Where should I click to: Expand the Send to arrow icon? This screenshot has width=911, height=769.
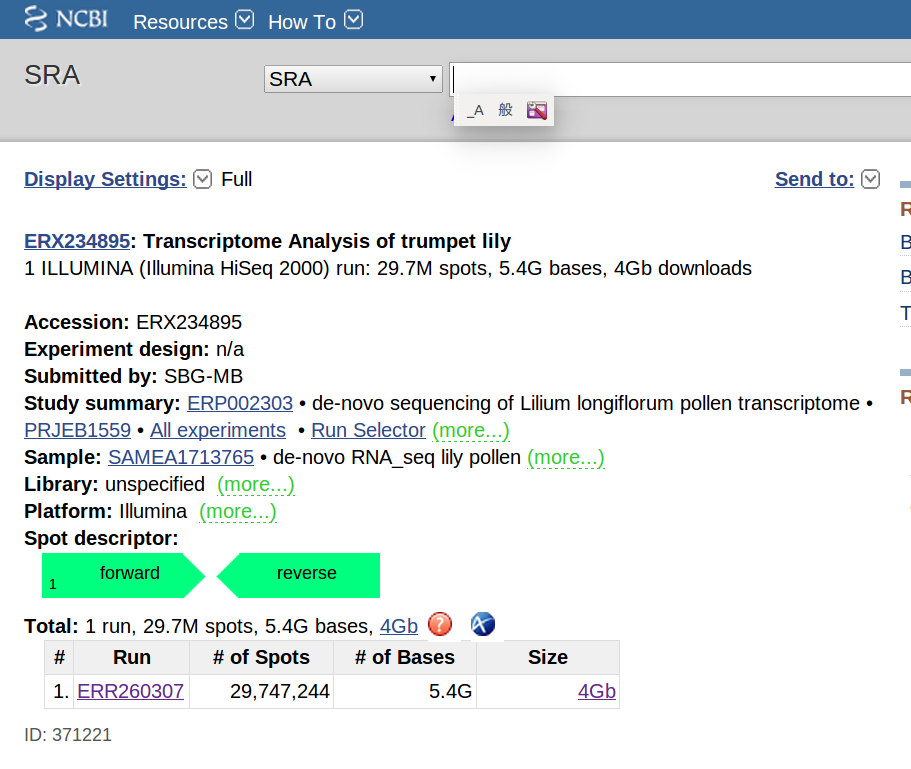870,179
